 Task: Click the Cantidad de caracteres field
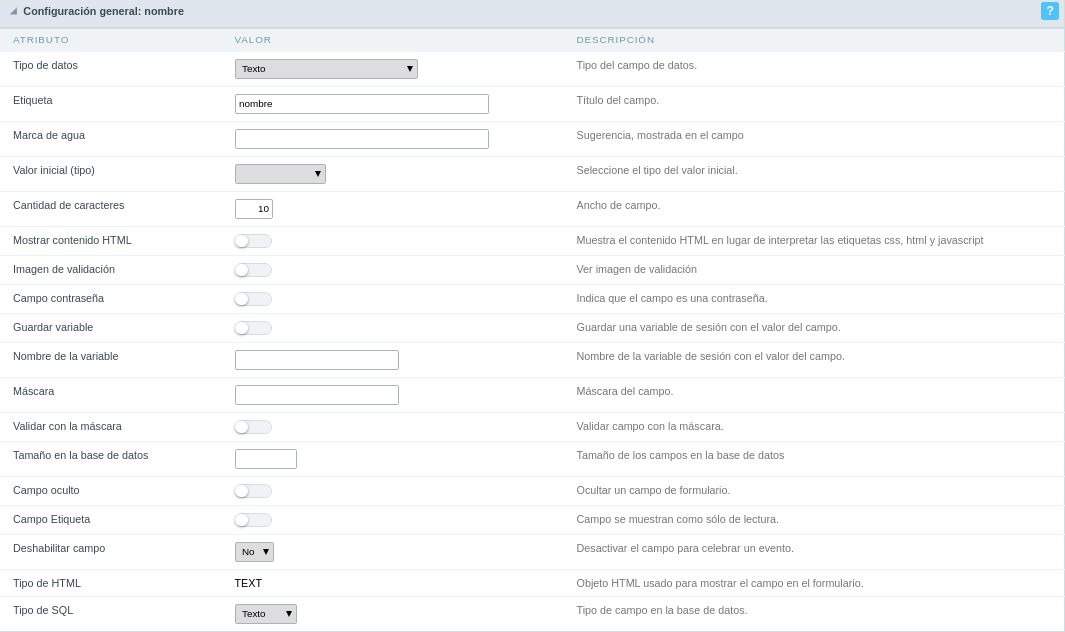(254, 209)
